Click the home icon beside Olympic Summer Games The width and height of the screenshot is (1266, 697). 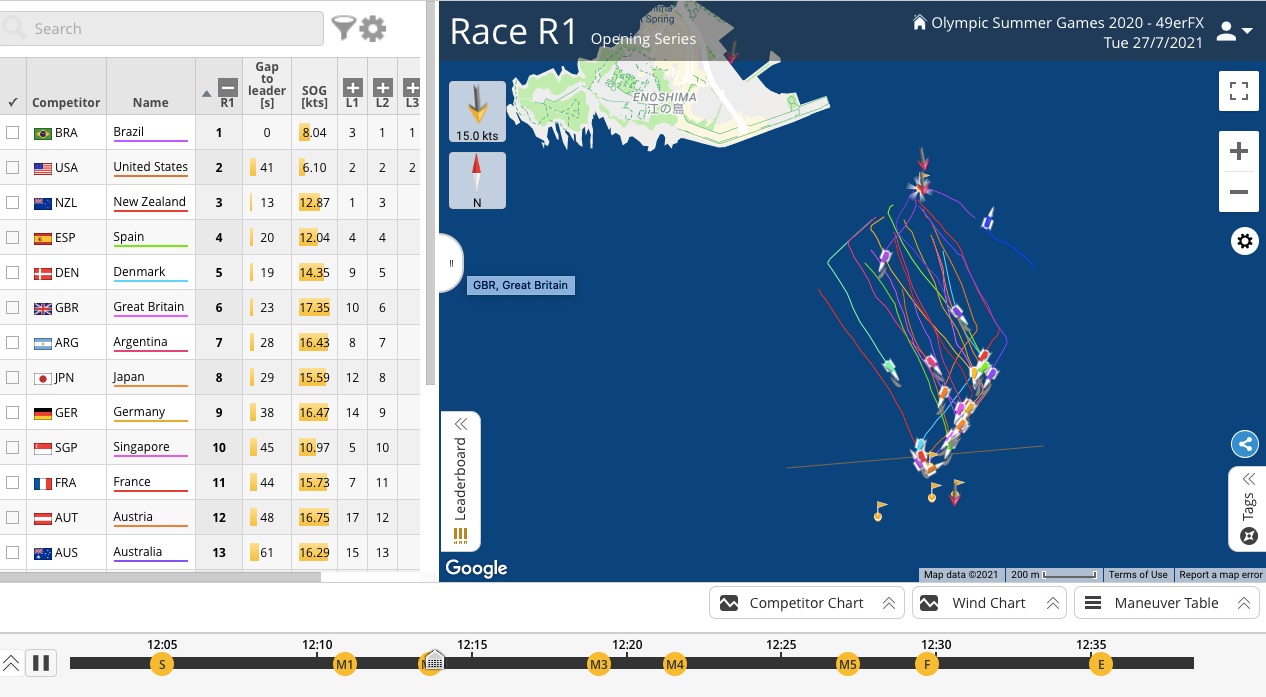pos(919,22)
